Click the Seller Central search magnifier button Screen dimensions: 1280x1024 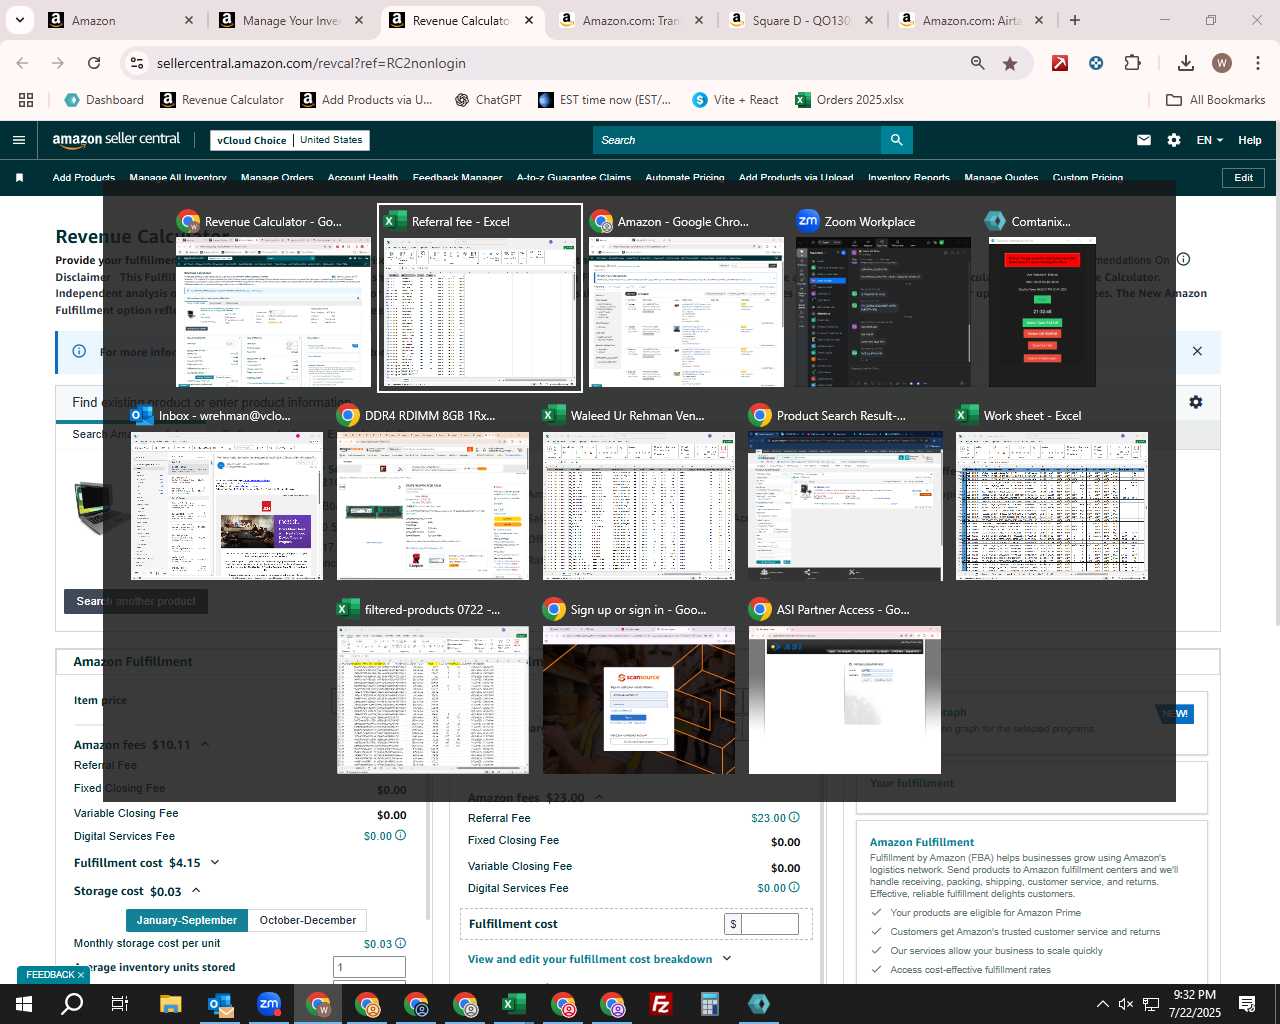(897, 140)
